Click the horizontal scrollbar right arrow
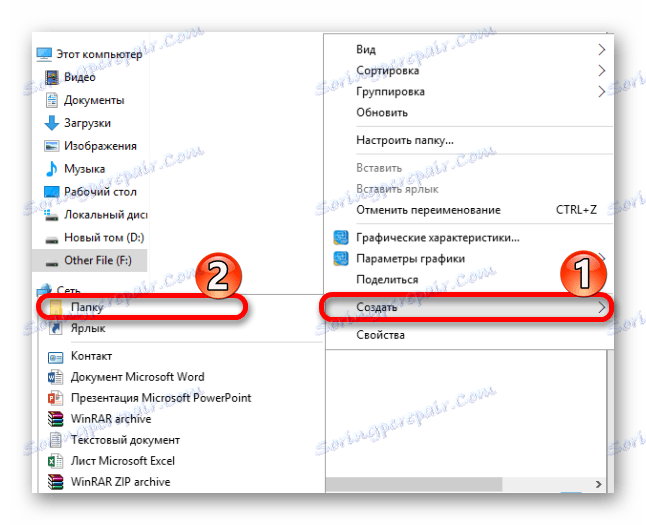Screen dimensions: 646x525 (599, 484)
